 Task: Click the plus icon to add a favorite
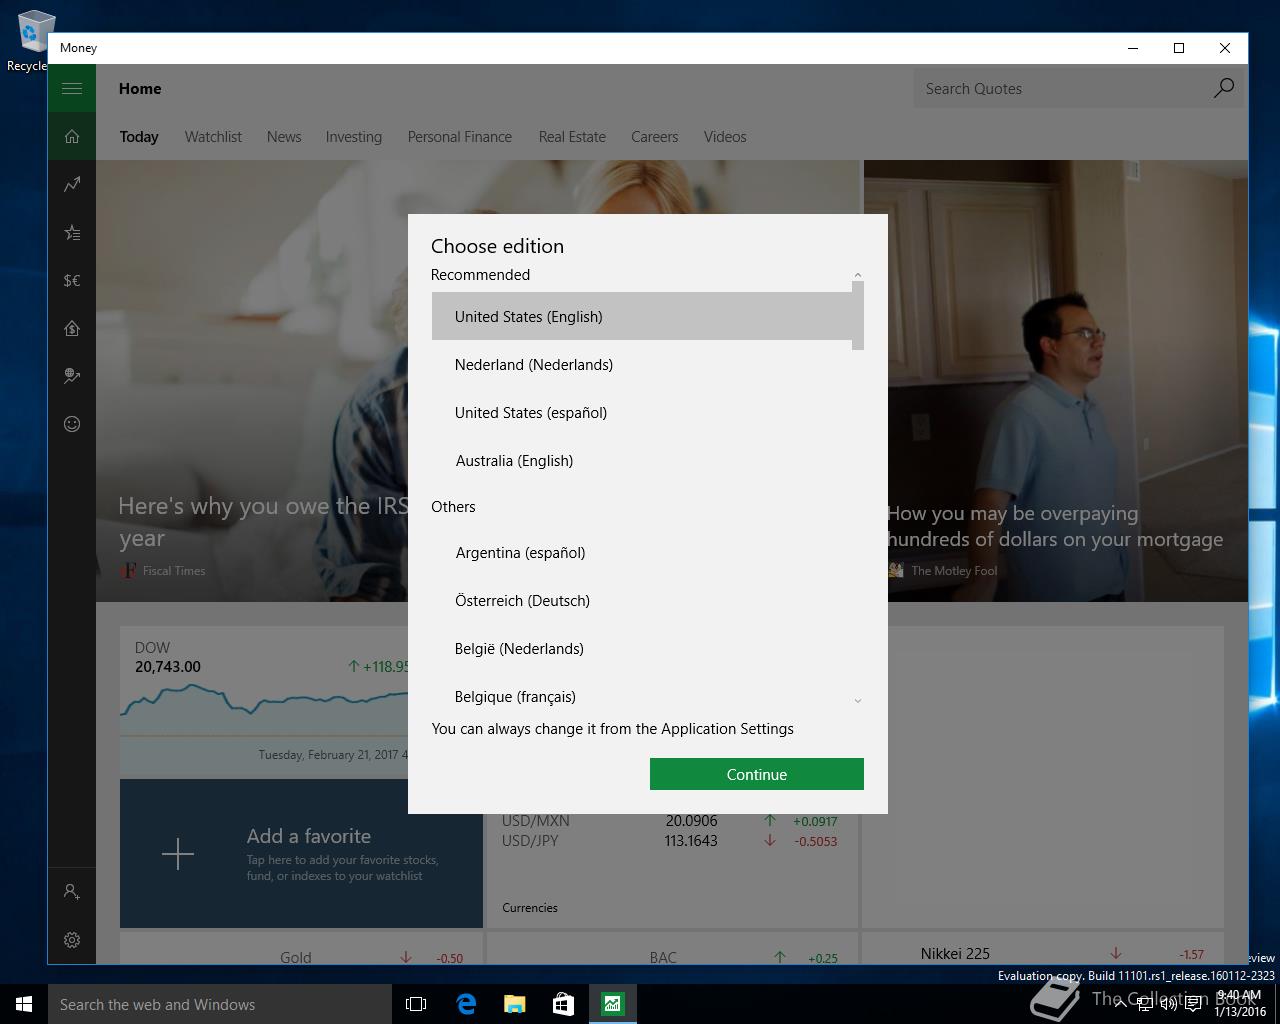coord(178,854)
